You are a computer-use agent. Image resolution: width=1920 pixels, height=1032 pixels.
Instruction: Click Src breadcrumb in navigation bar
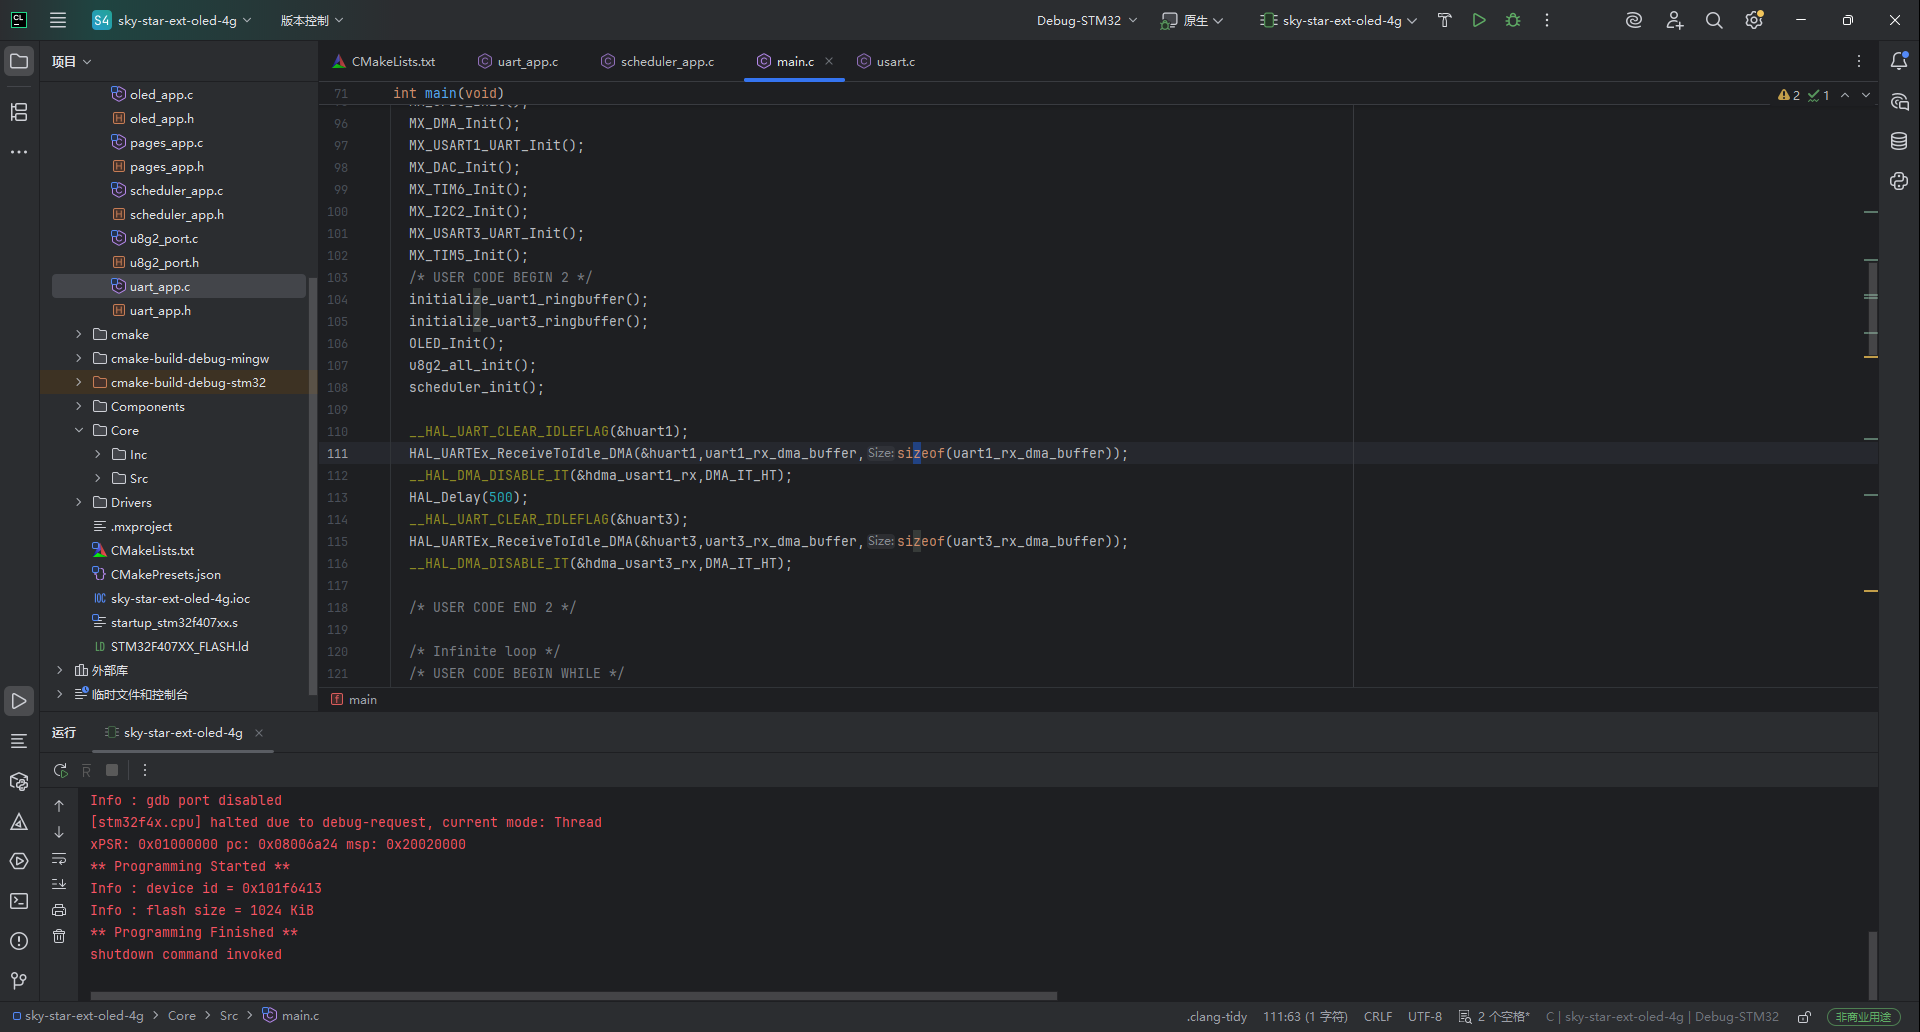tap(229, 1016)
